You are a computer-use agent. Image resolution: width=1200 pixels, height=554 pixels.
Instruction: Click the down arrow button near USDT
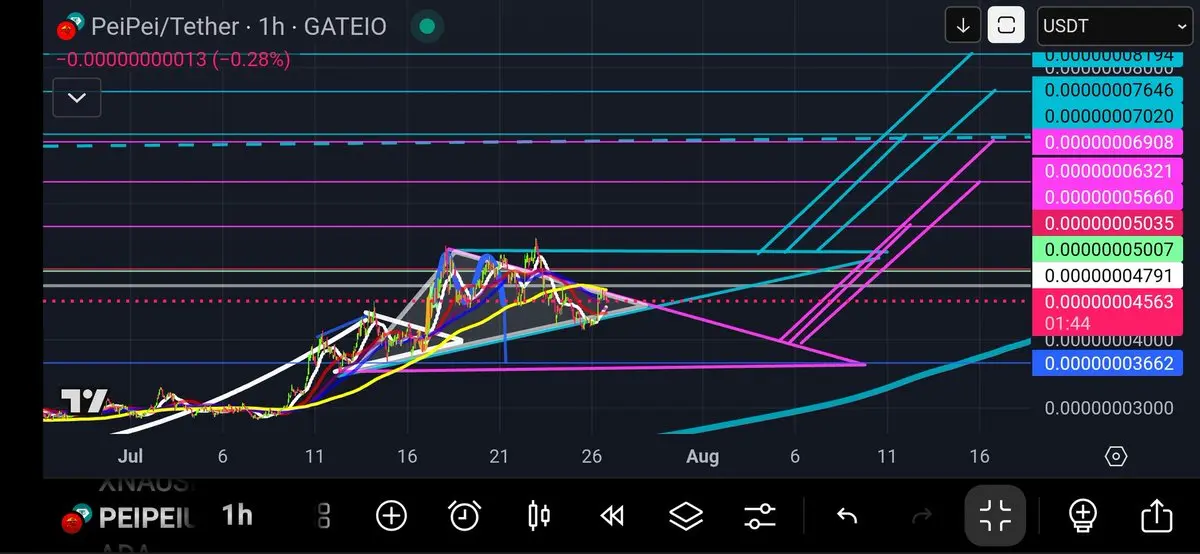tap(963, 26)
